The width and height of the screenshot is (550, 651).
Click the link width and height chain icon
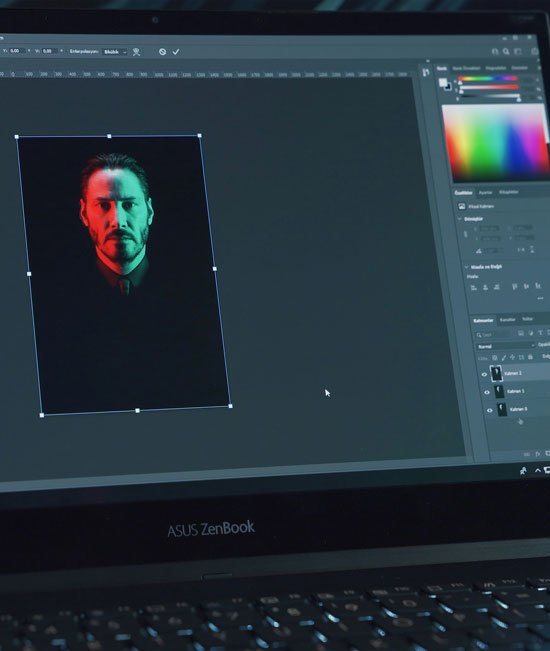[x=465, y=234]
